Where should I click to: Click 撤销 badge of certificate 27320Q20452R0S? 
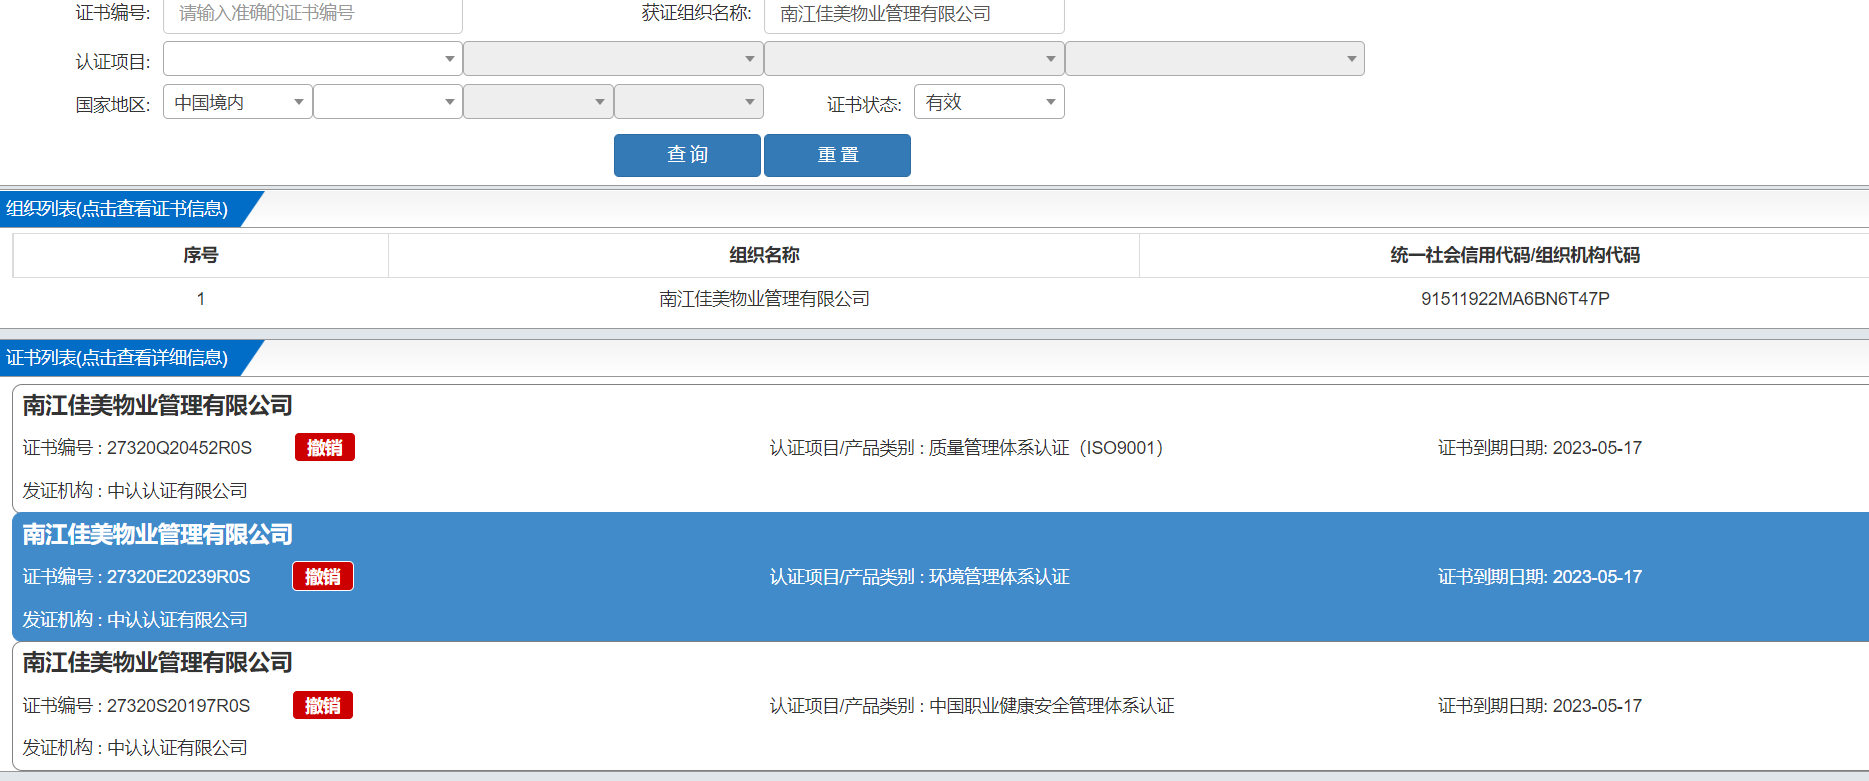[x=325, y=448]
